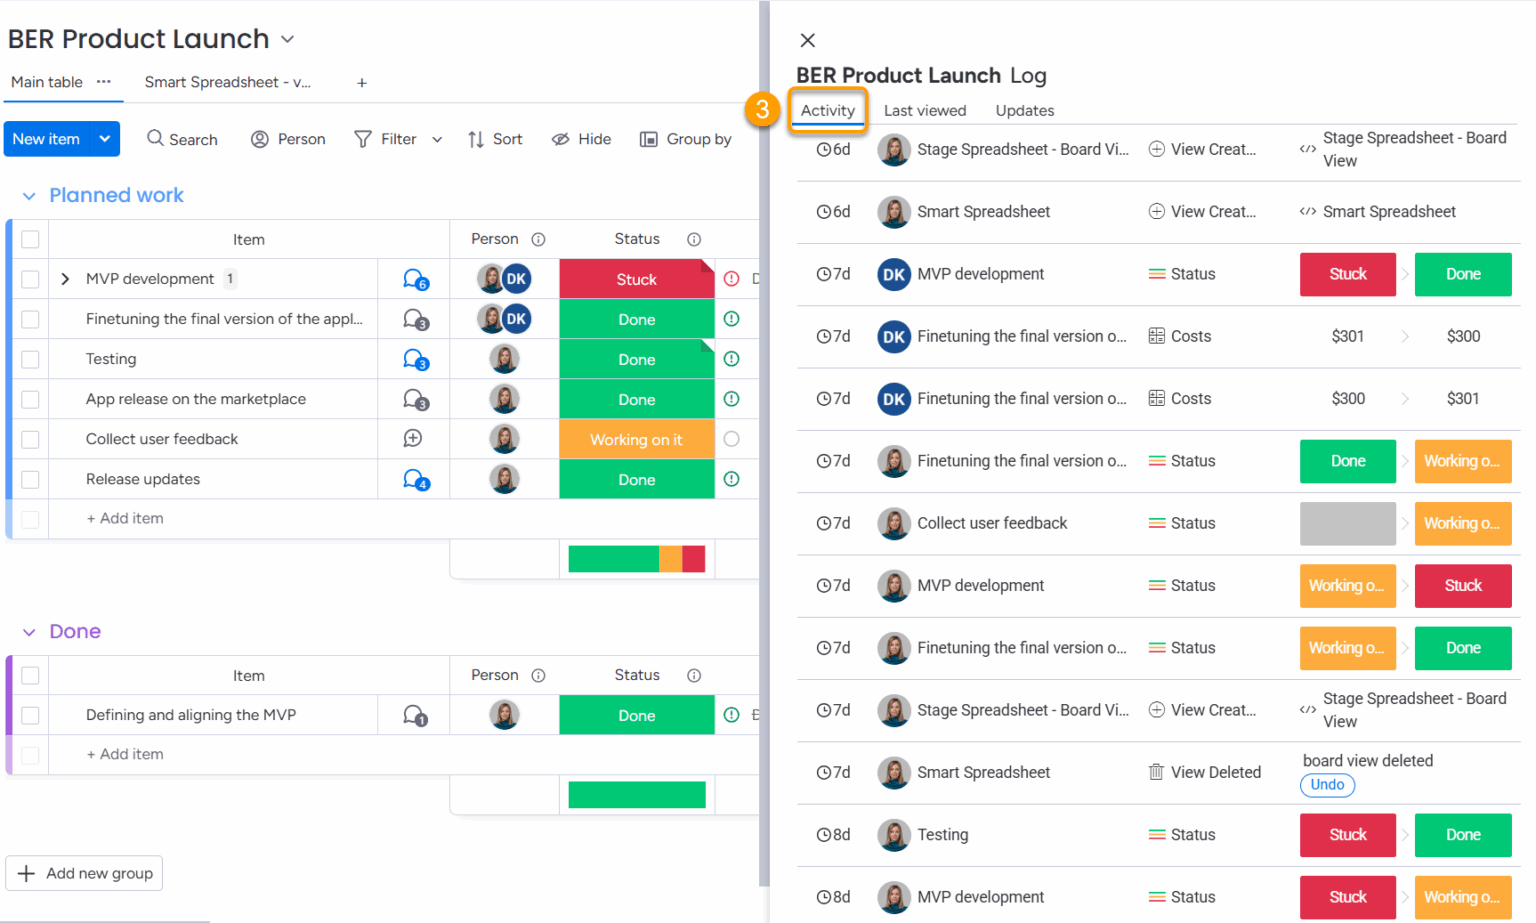Open the Main table options ellipsis
Viewport: 1536px width, 923px height.
tap(104, 82)
